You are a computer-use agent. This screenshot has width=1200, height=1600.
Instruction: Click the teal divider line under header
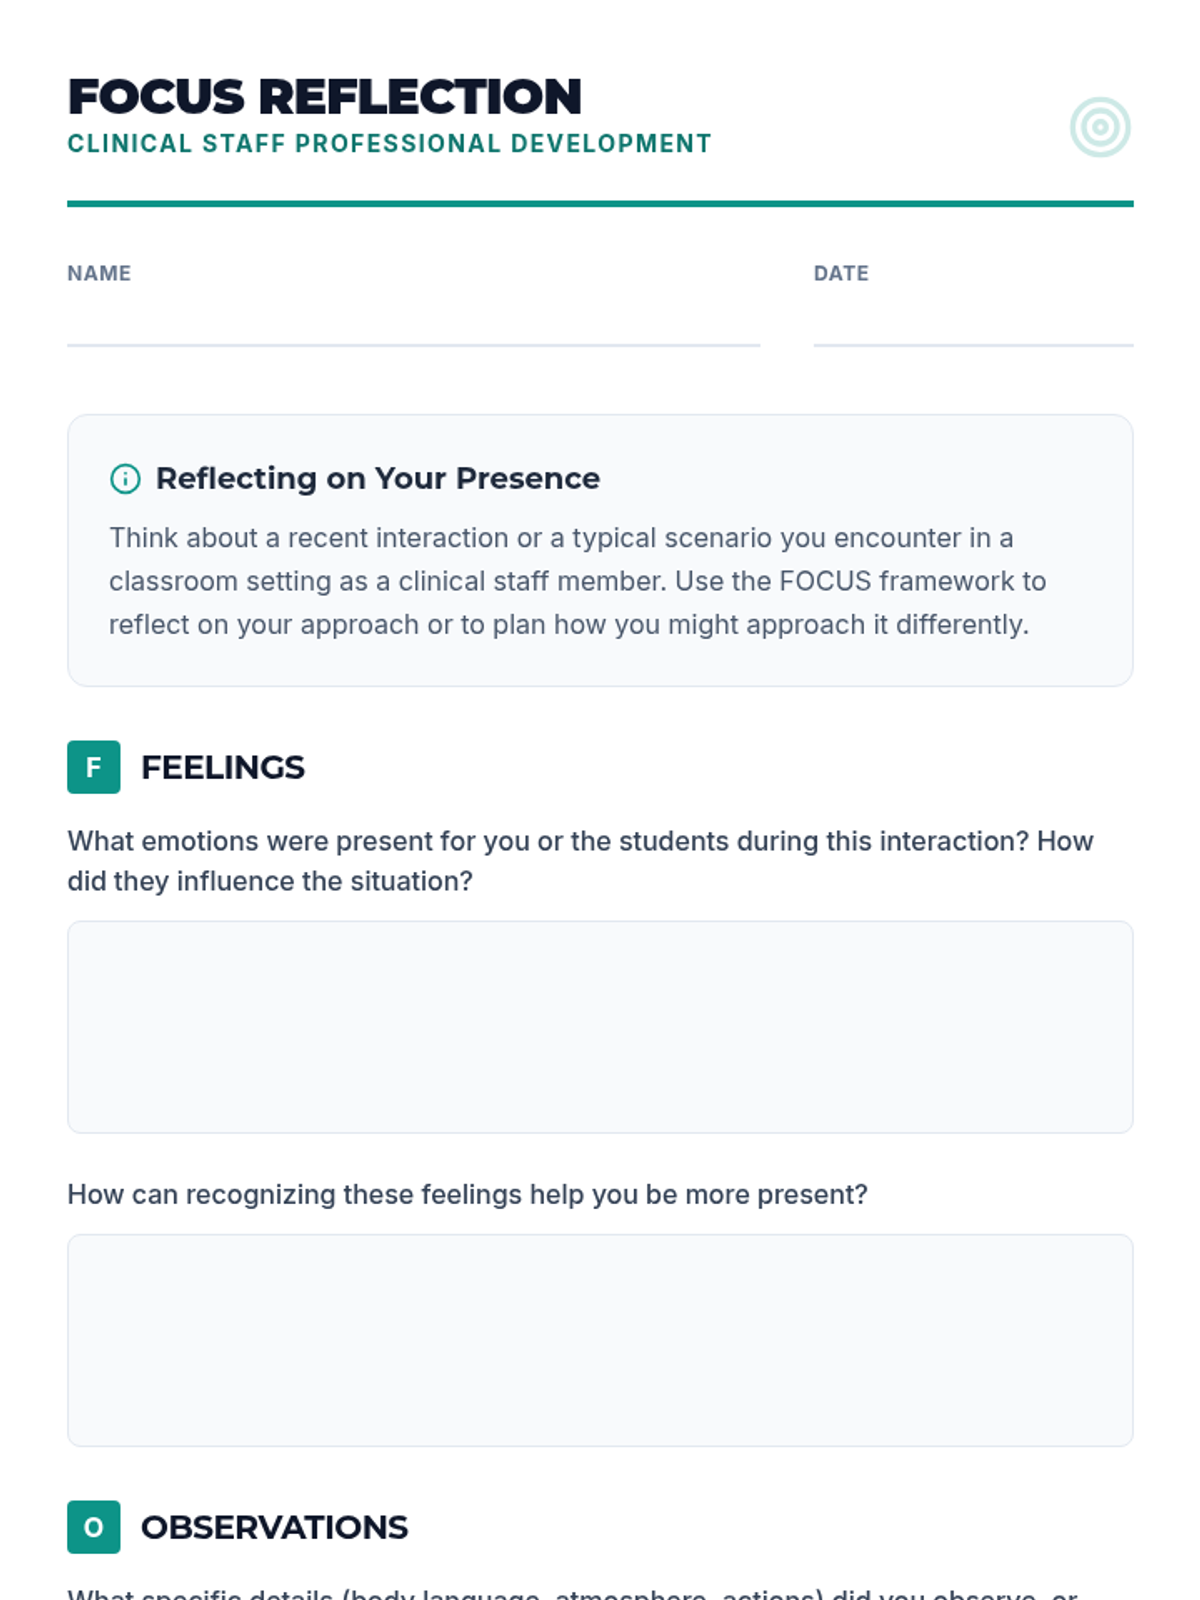(x=600, y=204)
